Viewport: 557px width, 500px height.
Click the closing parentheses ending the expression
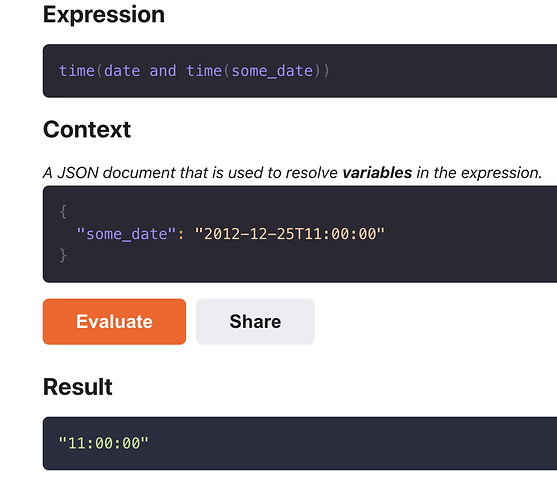tap(322, 71)
